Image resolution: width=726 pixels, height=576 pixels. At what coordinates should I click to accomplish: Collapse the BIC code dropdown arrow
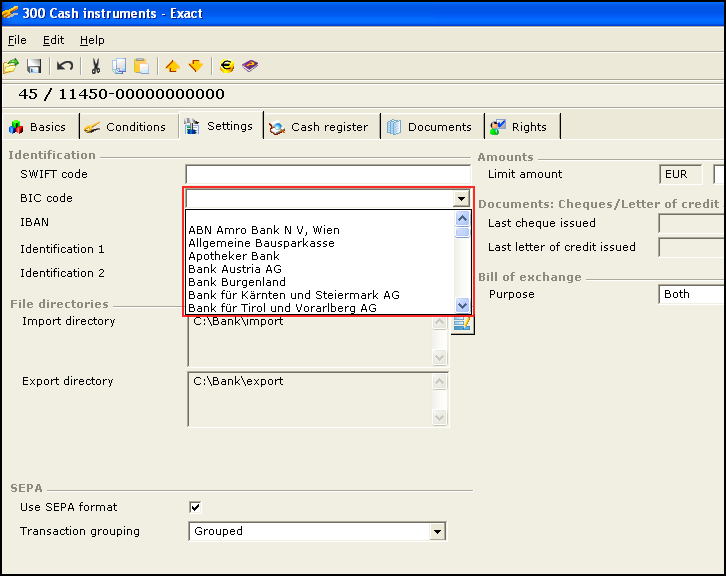coord(461,199)
